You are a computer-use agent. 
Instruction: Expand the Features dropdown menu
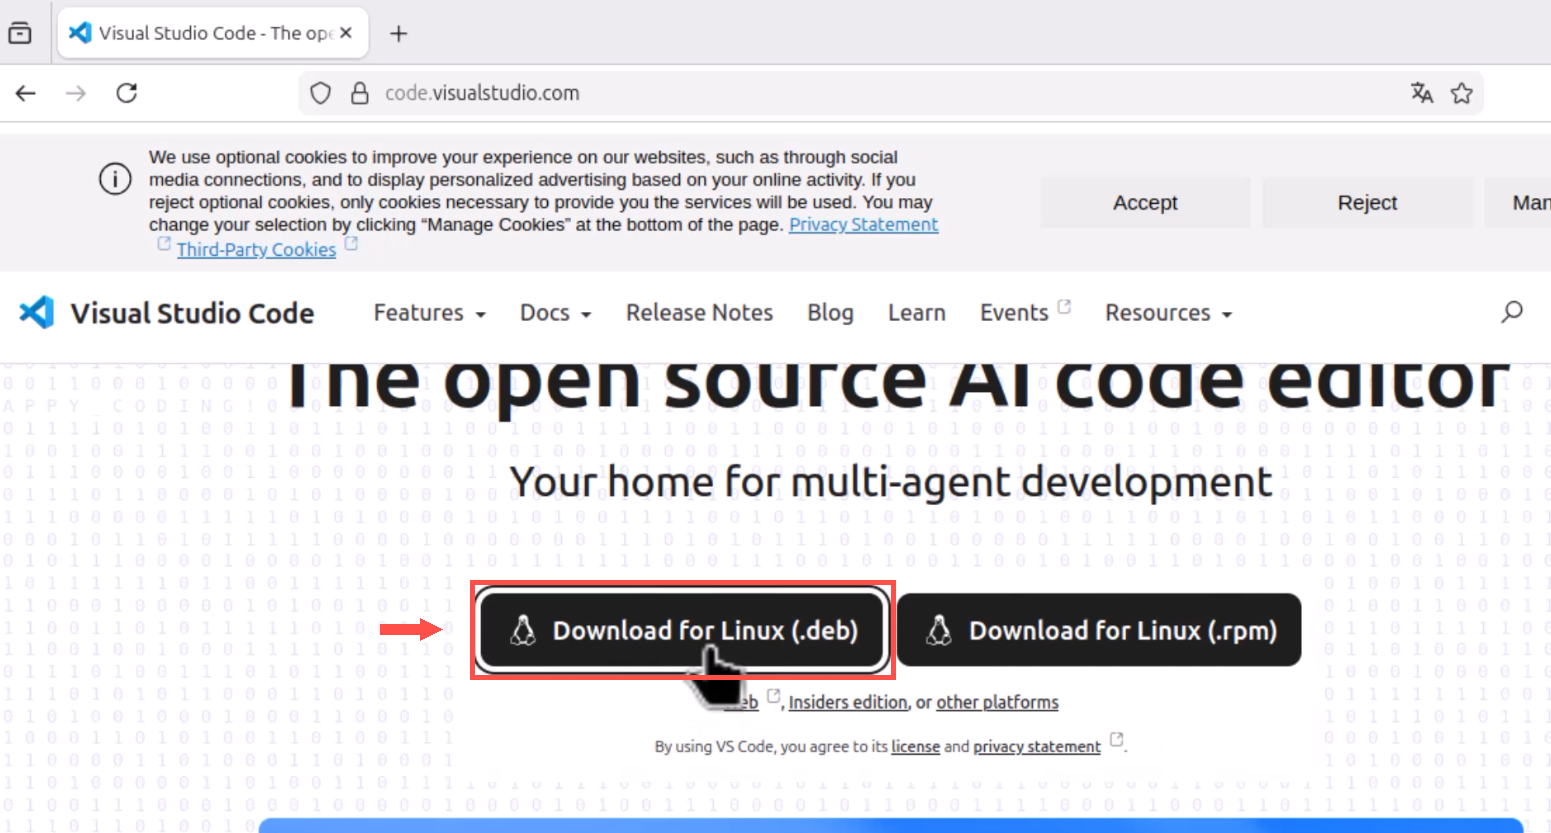coord(429,313)
